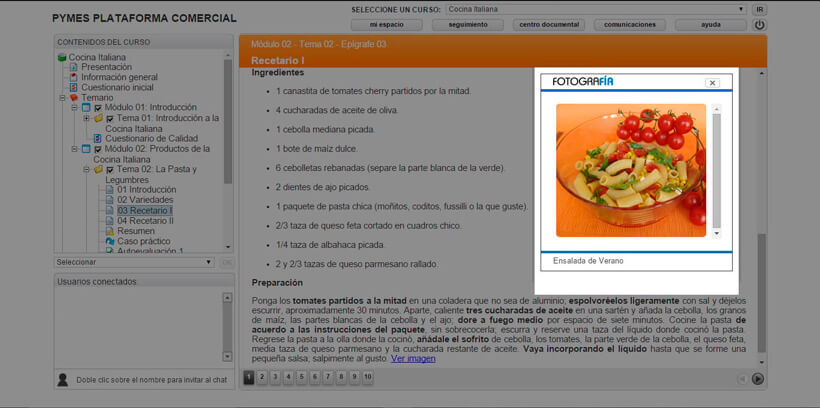
Task: Select 02 Variedades tree item
Action: pyautogui.click(x=145, y=200)
